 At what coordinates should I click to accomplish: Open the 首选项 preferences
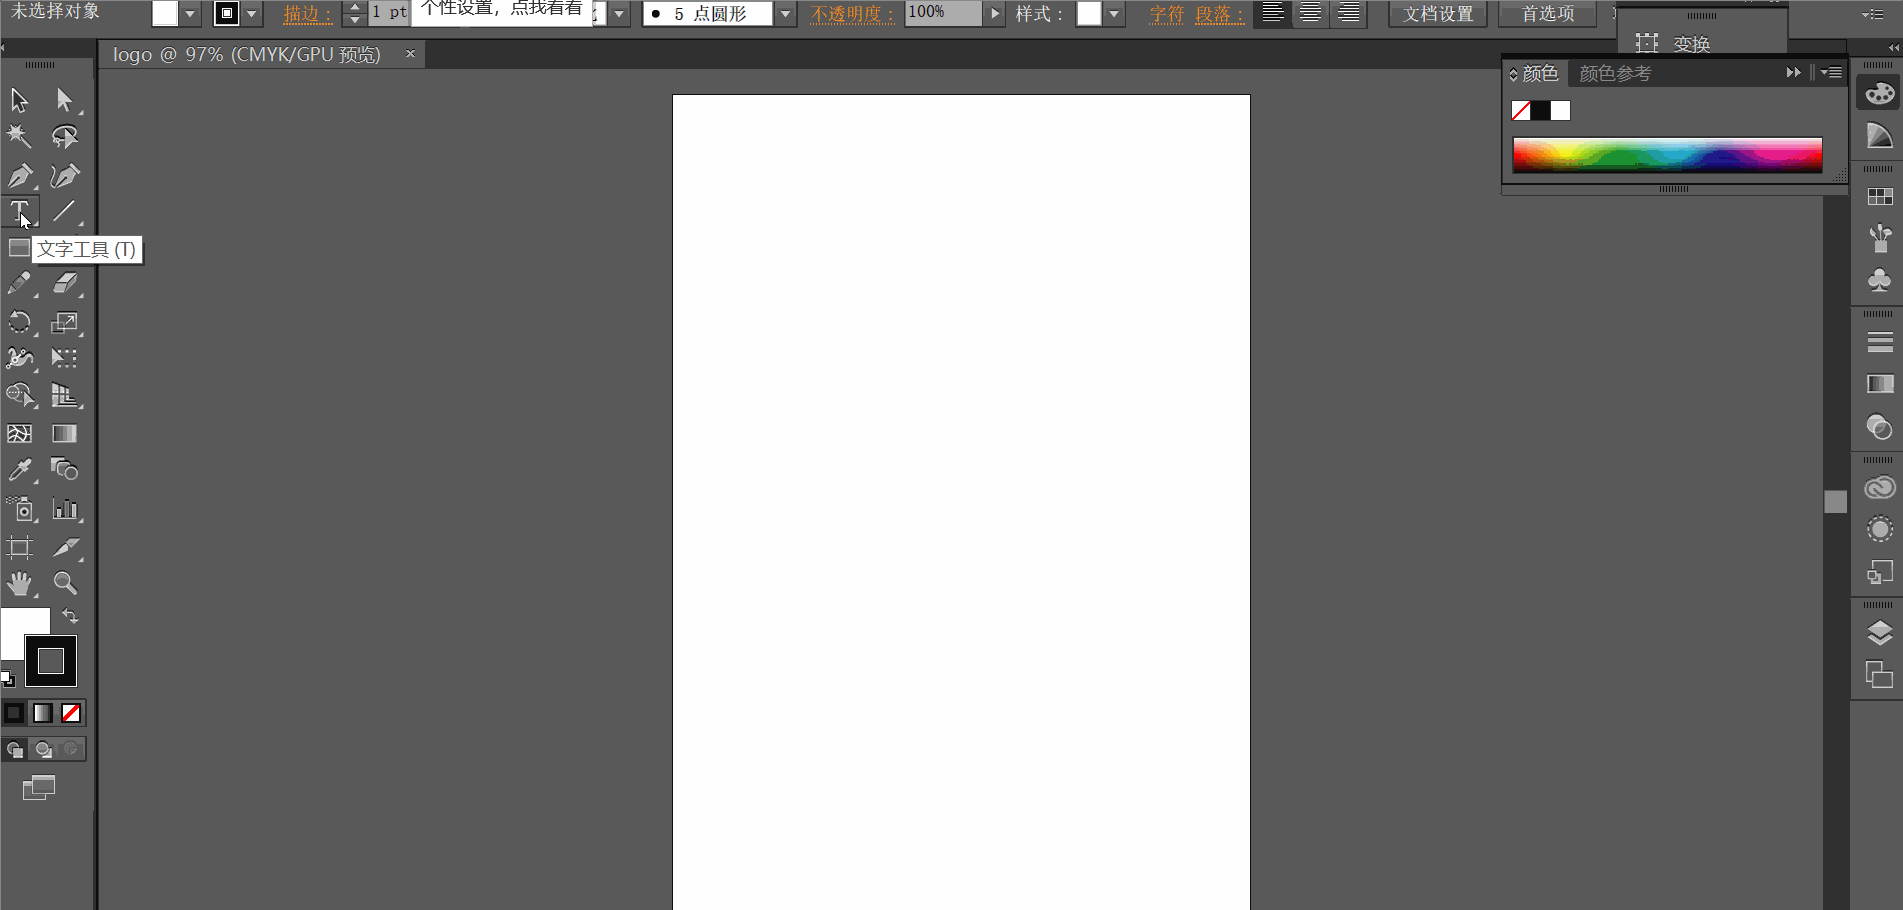pyautogui.click(x=1546, y=14)
